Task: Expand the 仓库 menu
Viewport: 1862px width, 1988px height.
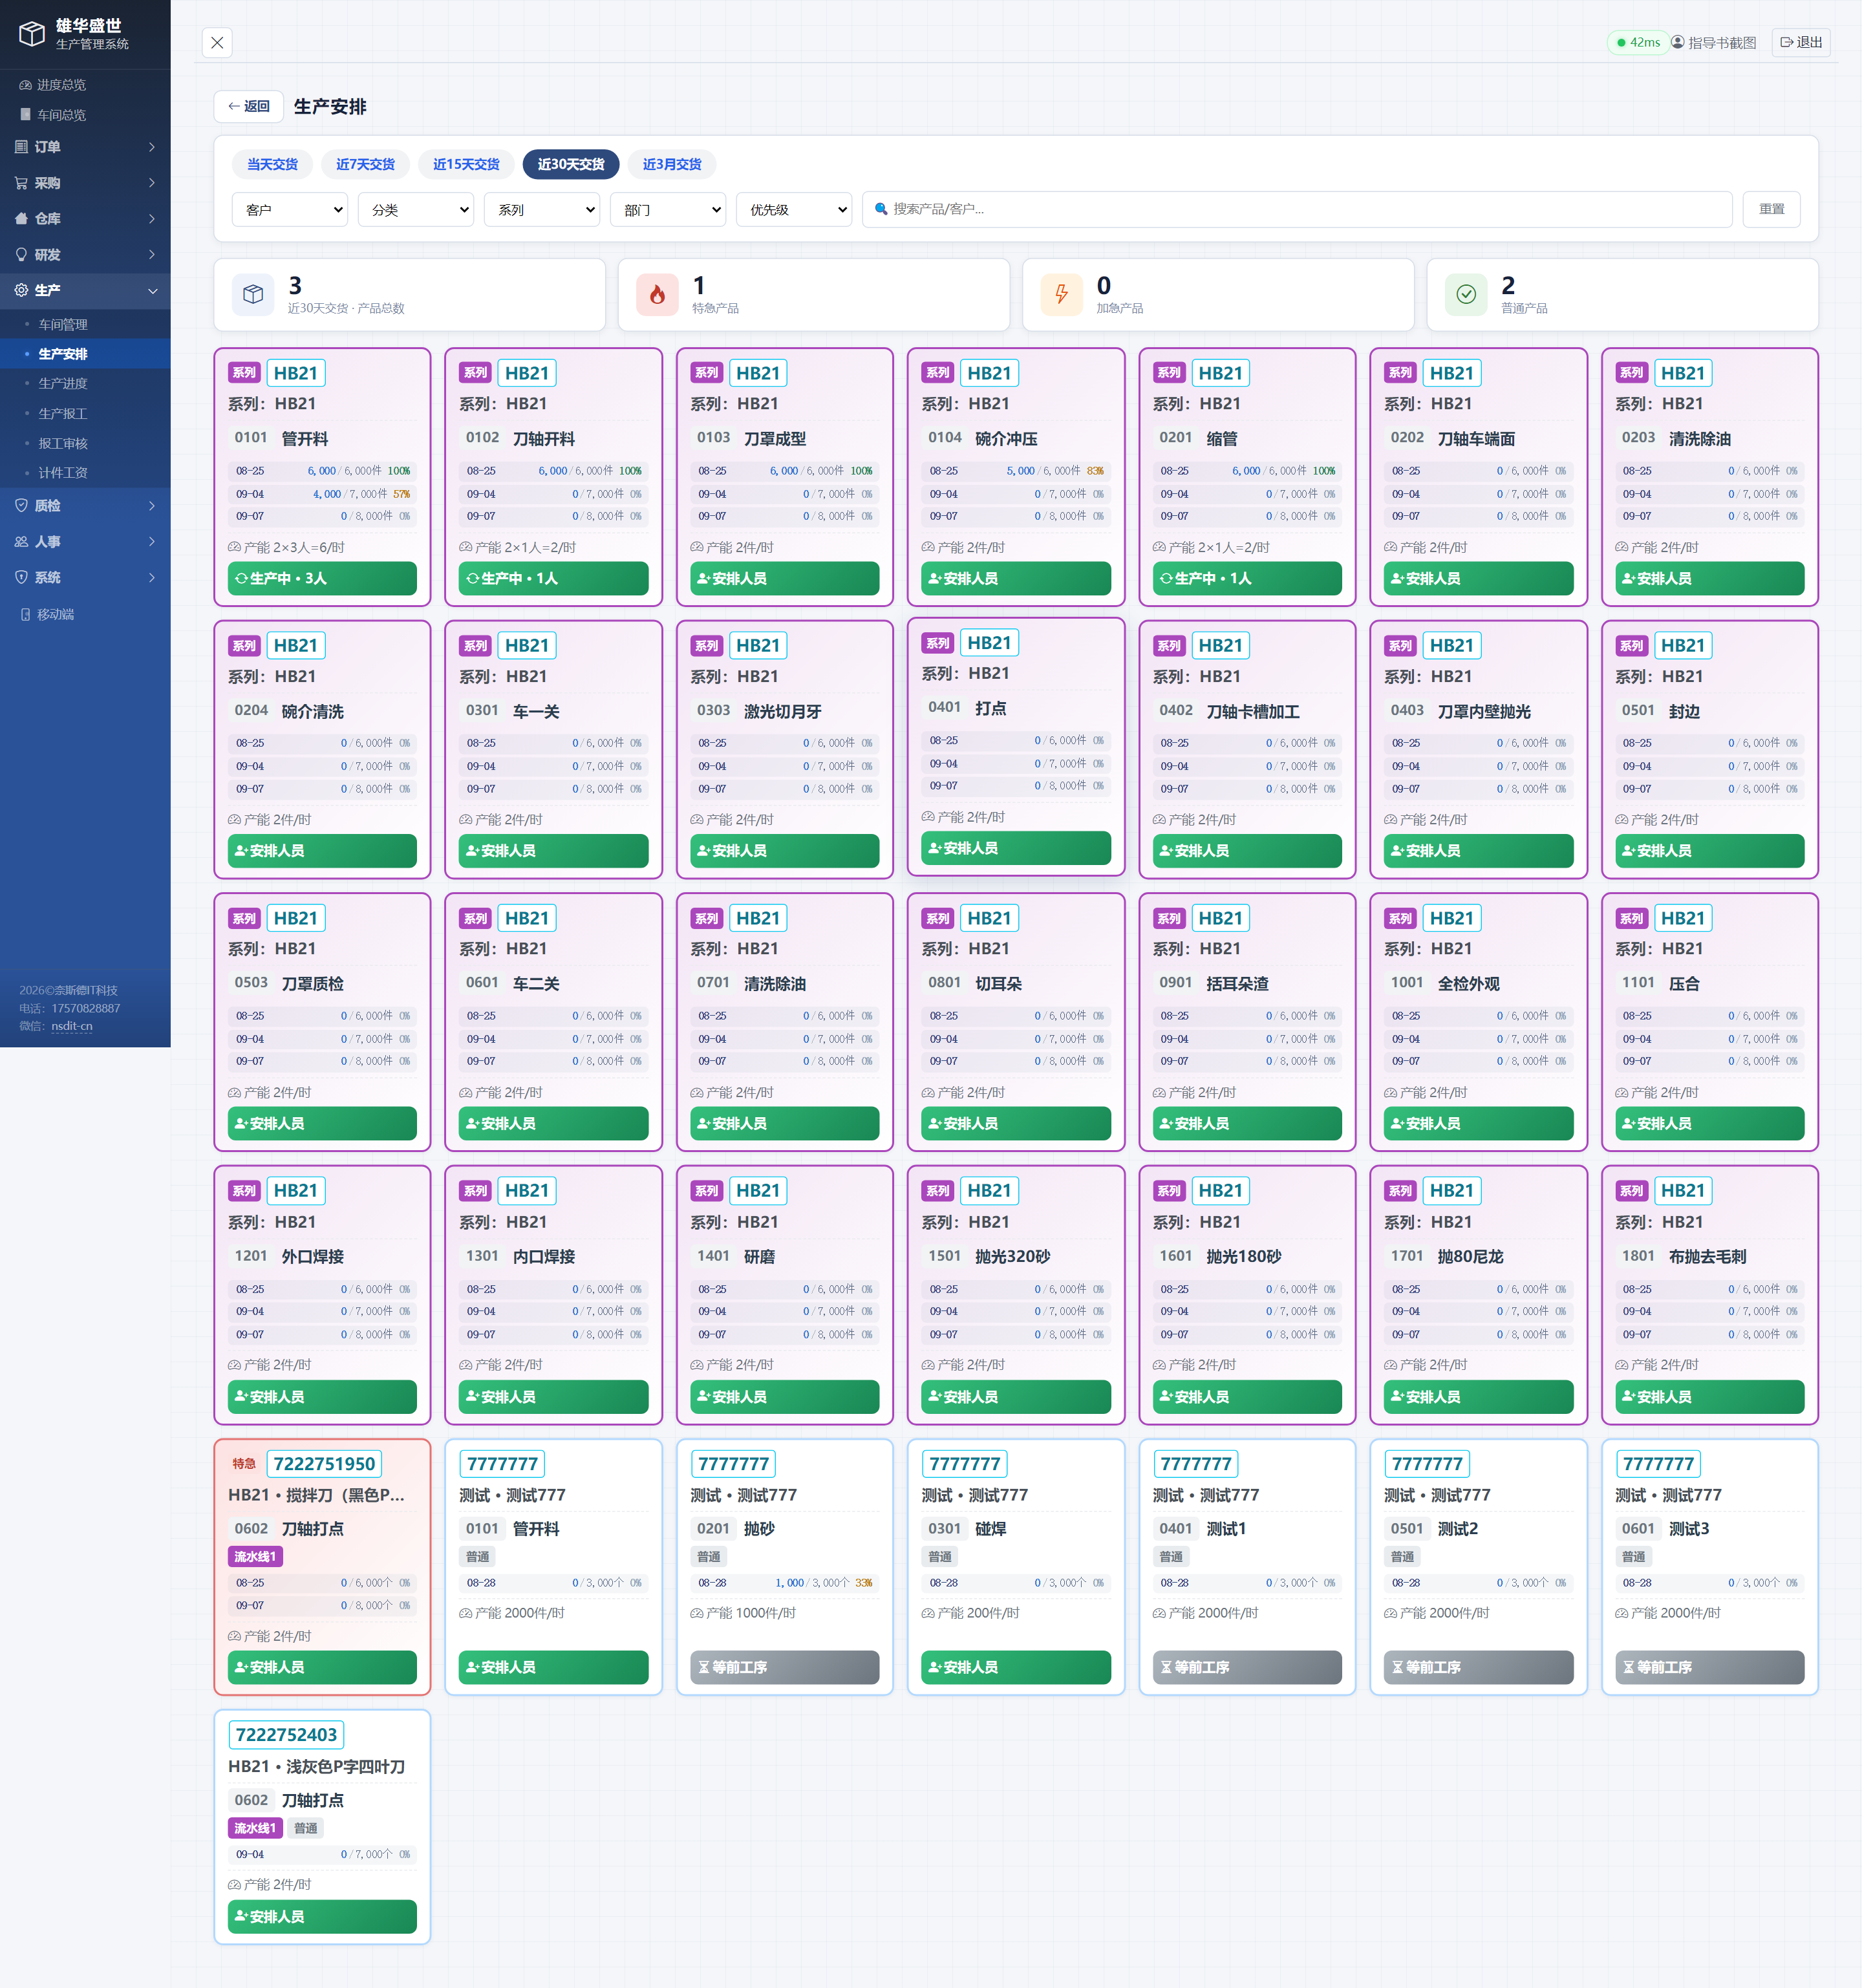Action: tap(85, 219)
